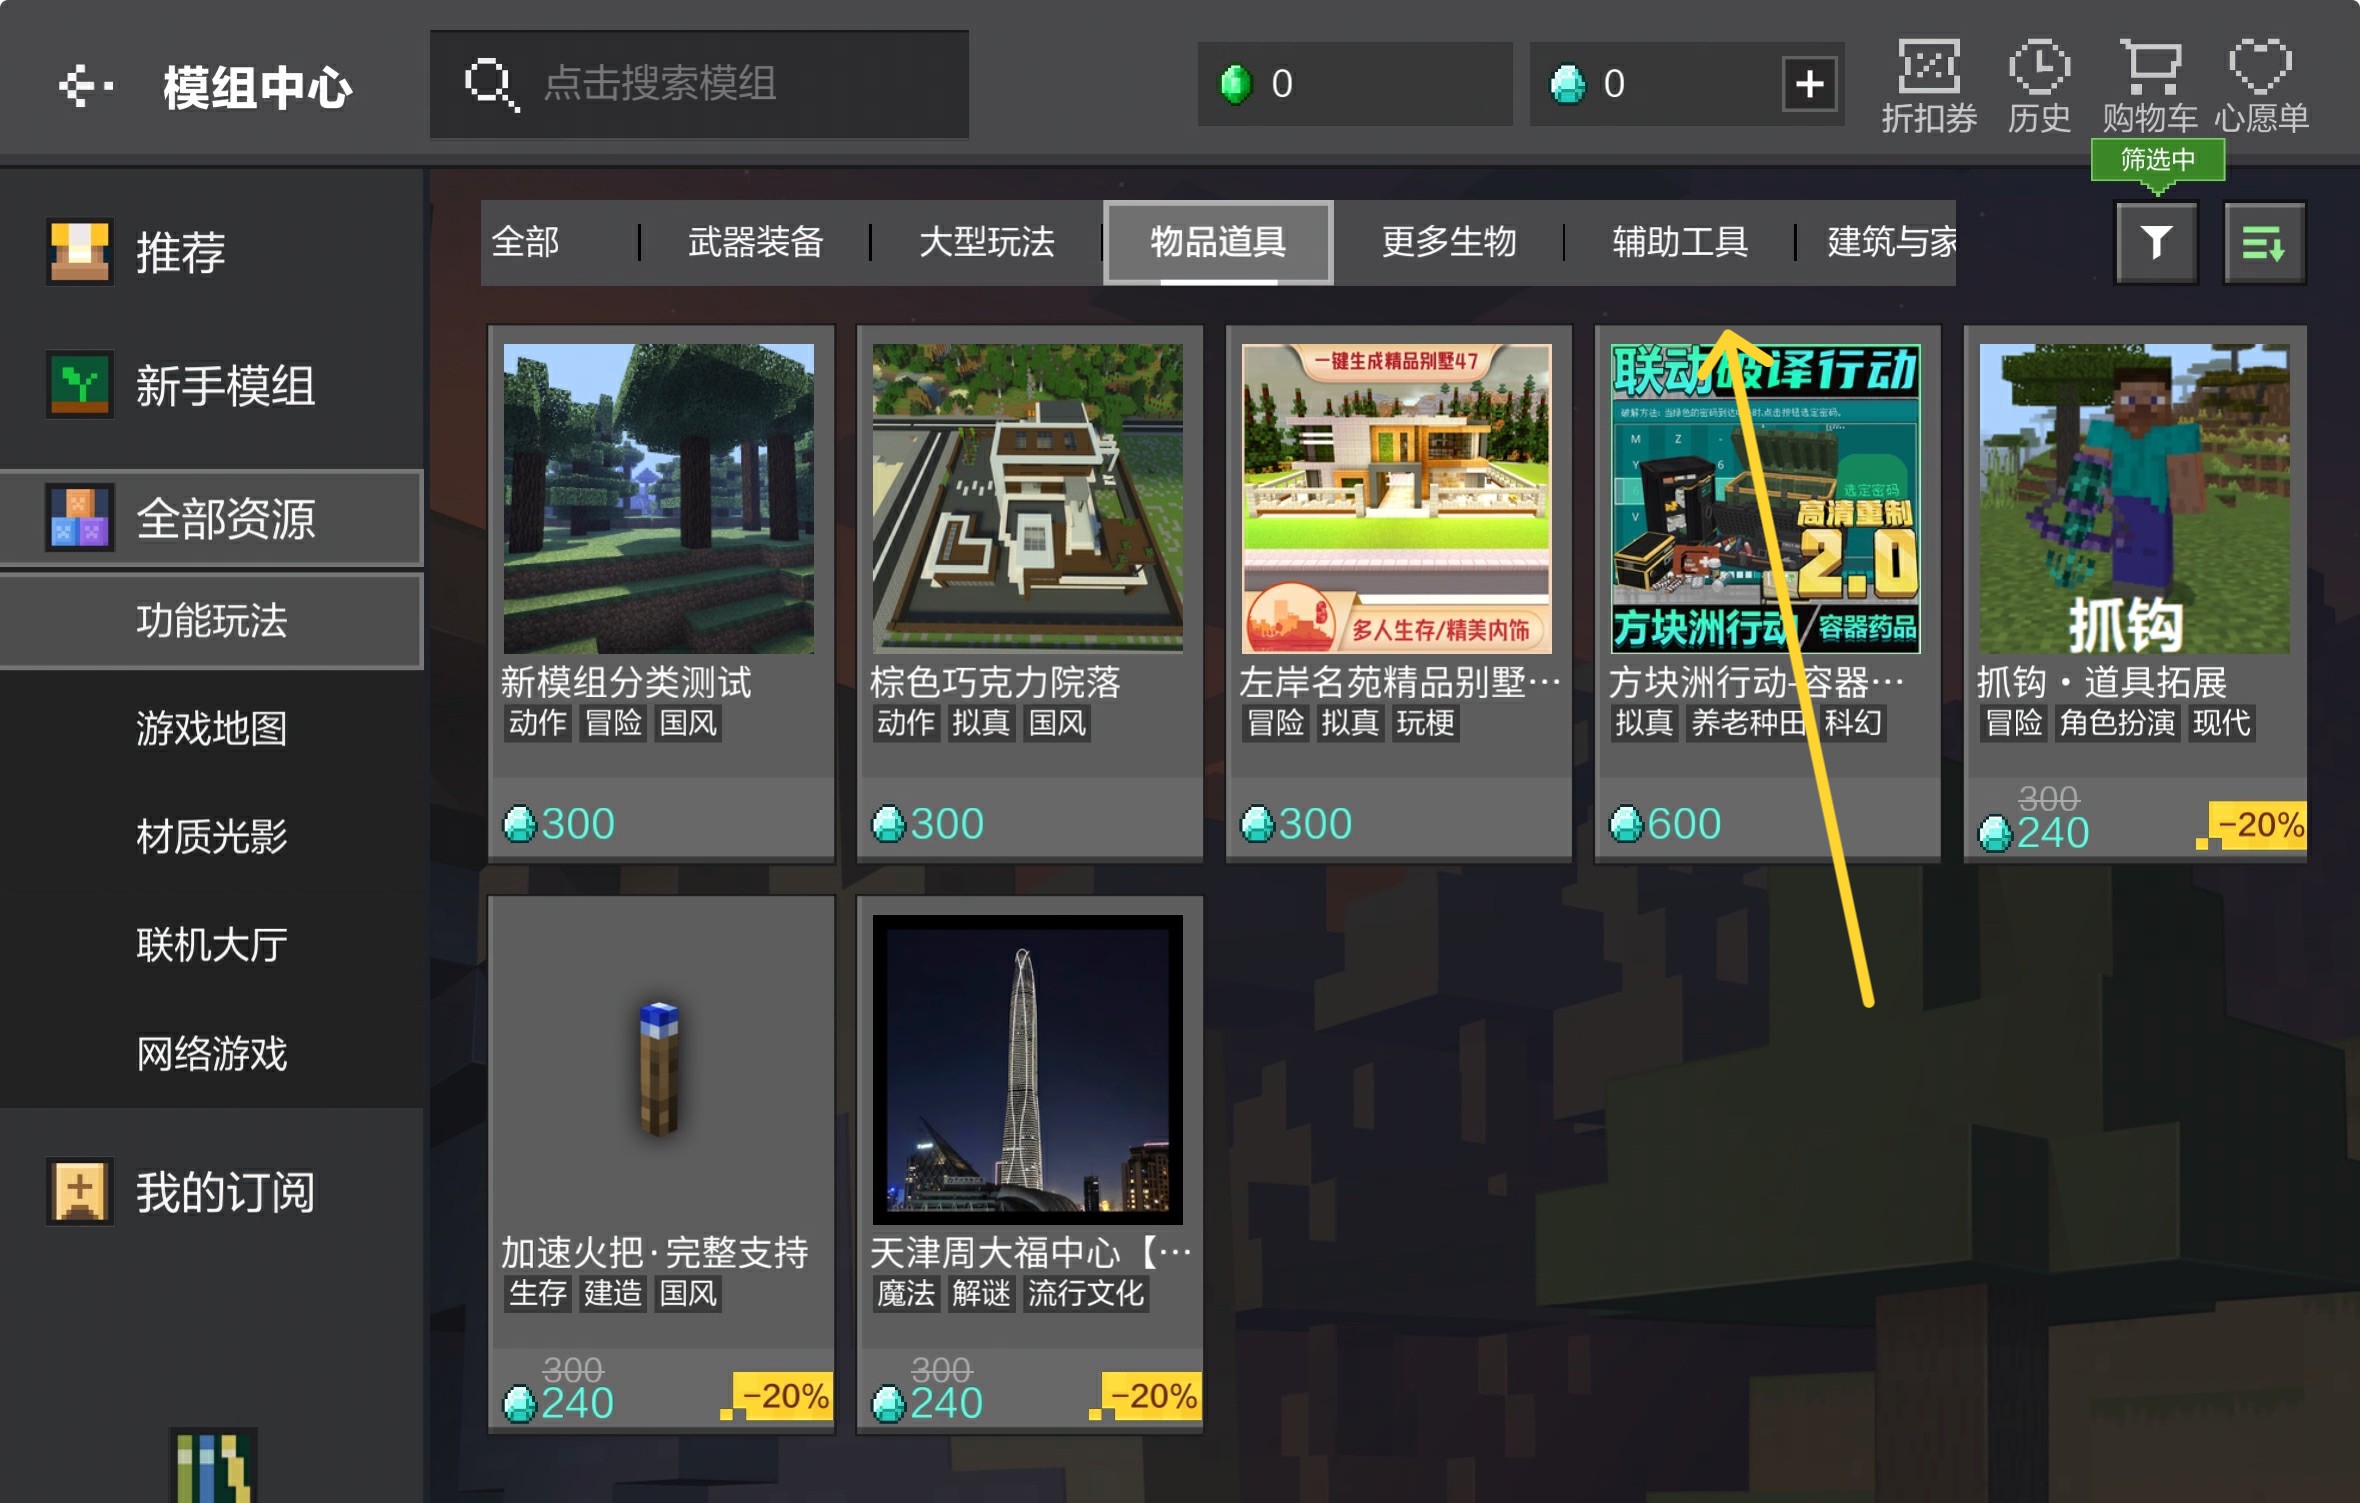Viewport: 2360px width, 1503px height.
Task: Open the funnel filter button
Action: 2156,243
